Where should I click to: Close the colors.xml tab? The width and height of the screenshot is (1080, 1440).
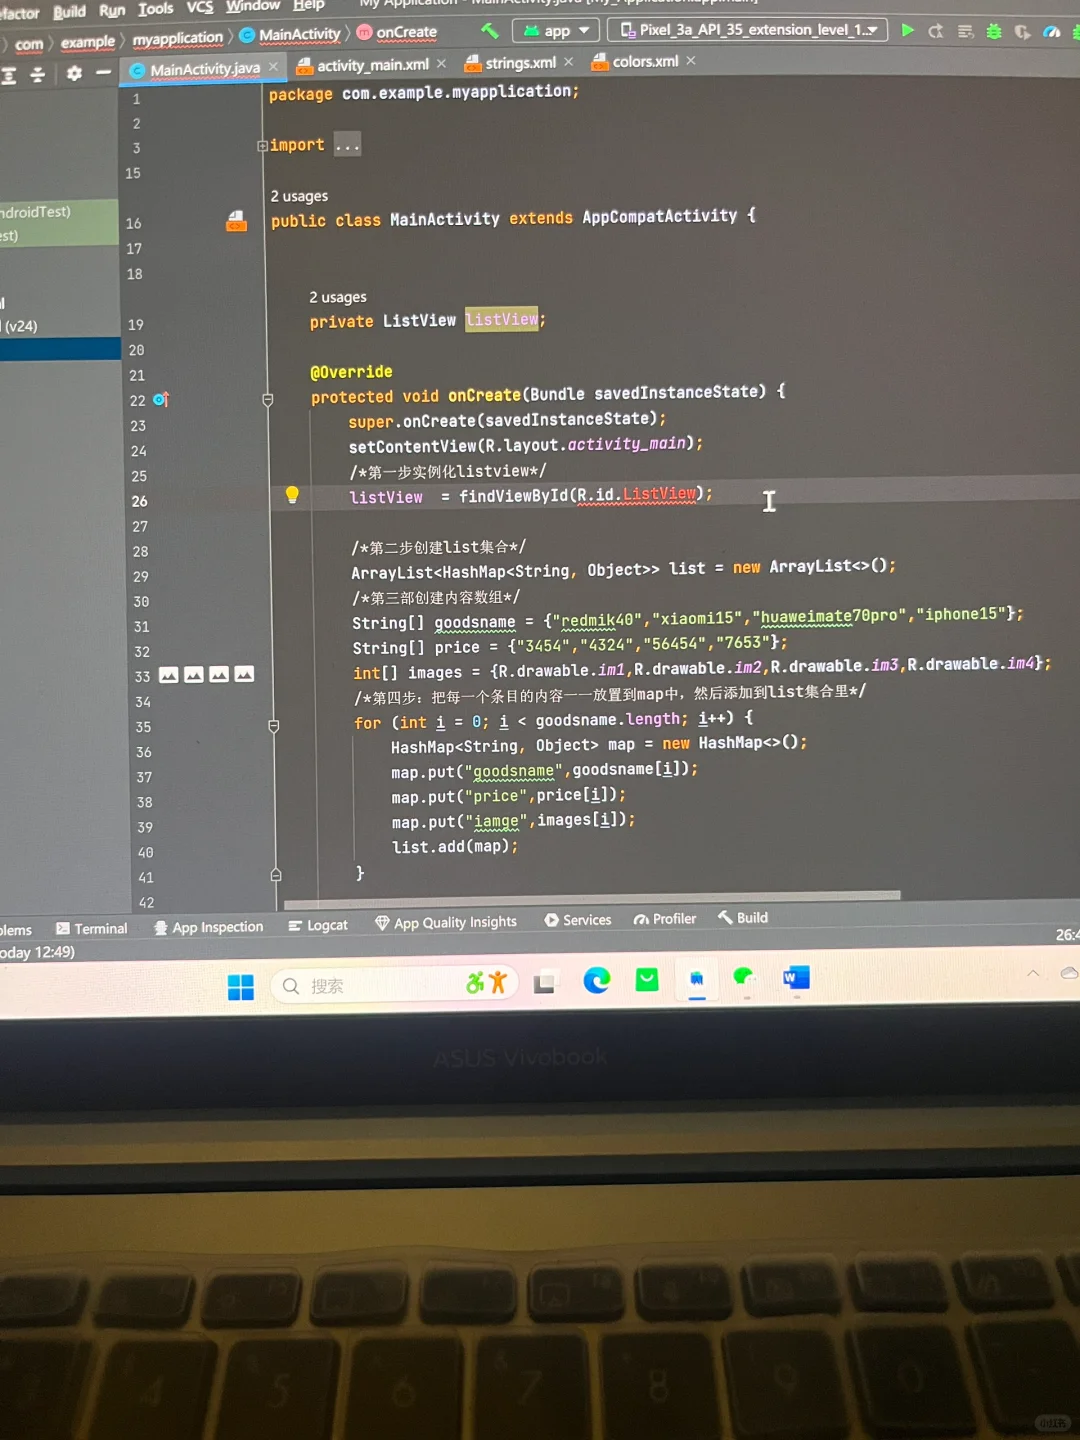[x=691, y=61]
